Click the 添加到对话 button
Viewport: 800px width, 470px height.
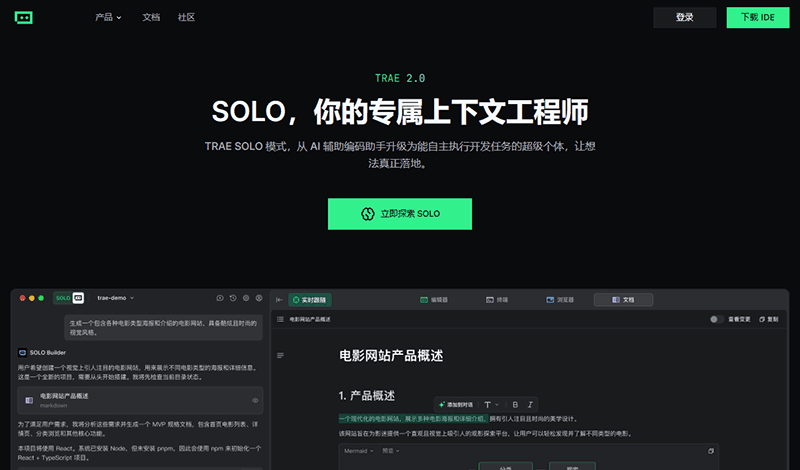456,405
